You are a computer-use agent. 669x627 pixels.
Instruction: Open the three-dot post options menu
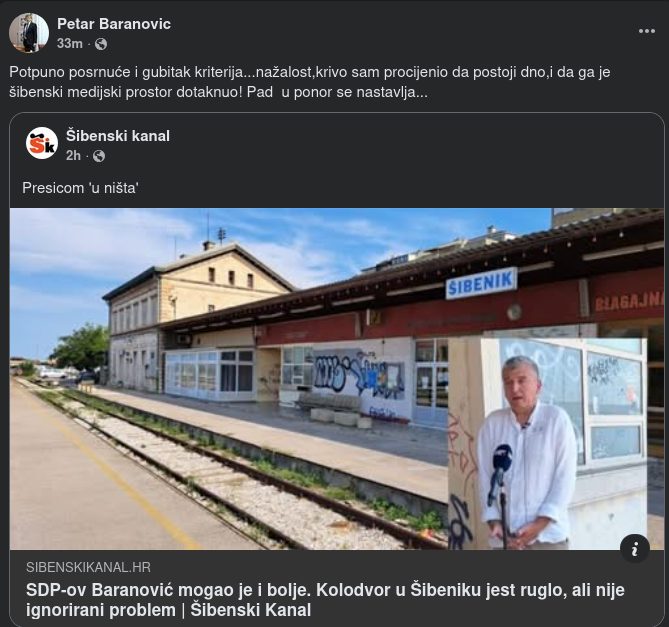(646, 31)
